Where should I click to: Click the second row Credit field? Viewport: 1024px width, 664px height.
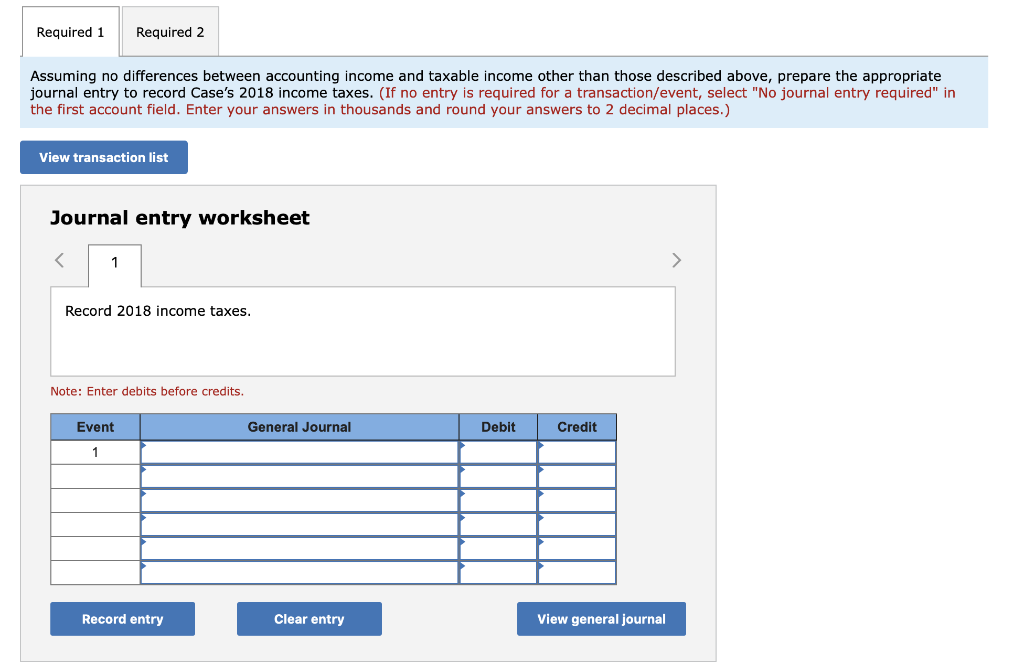(x=577, y=477)
